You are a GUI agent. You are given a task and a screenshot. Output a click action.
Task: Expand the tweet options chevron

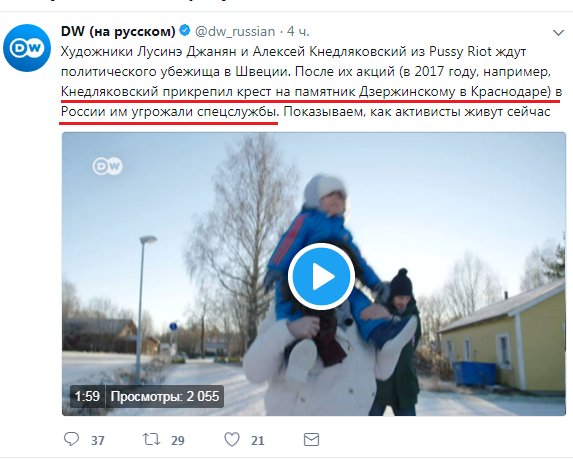tap(558, 33)
